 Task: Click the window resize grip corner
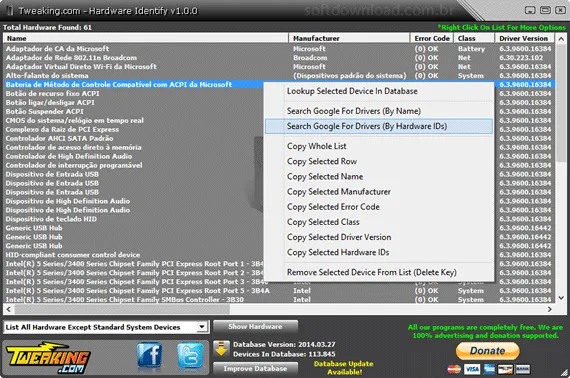pyautogui.click(x=565, y=373)
